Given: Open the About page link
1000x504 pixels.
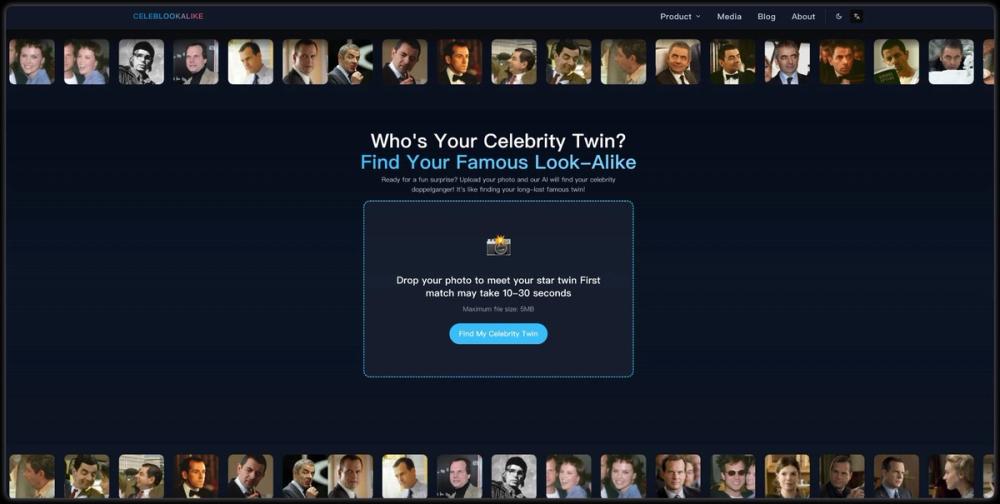Looking at the screenshot, I should (803, 17).
